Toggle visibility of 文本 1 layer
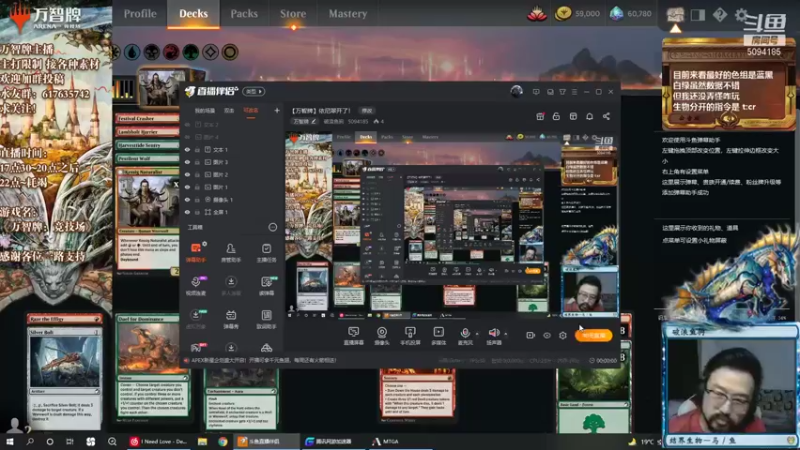 click(x=187, y=150)
